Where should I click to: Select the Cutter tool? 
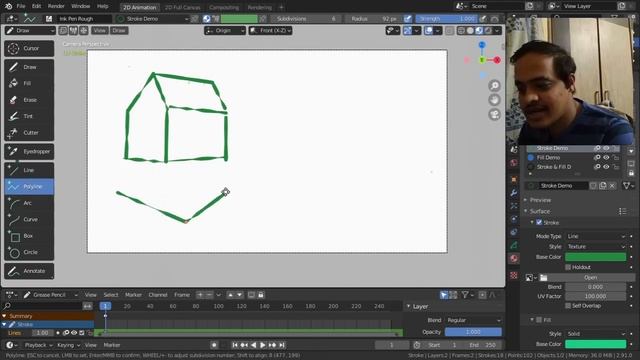pos(29,133)
